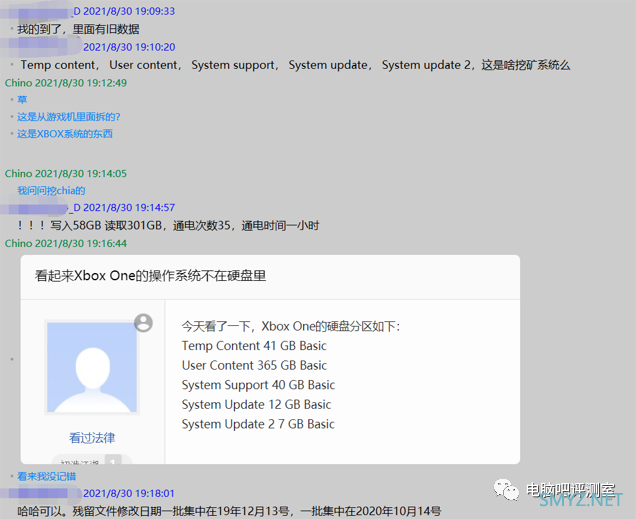The width and height of the screenshot is (636, 519).
Task: Click the partly hidden badge under 看过法律
Action: point(92,460)
